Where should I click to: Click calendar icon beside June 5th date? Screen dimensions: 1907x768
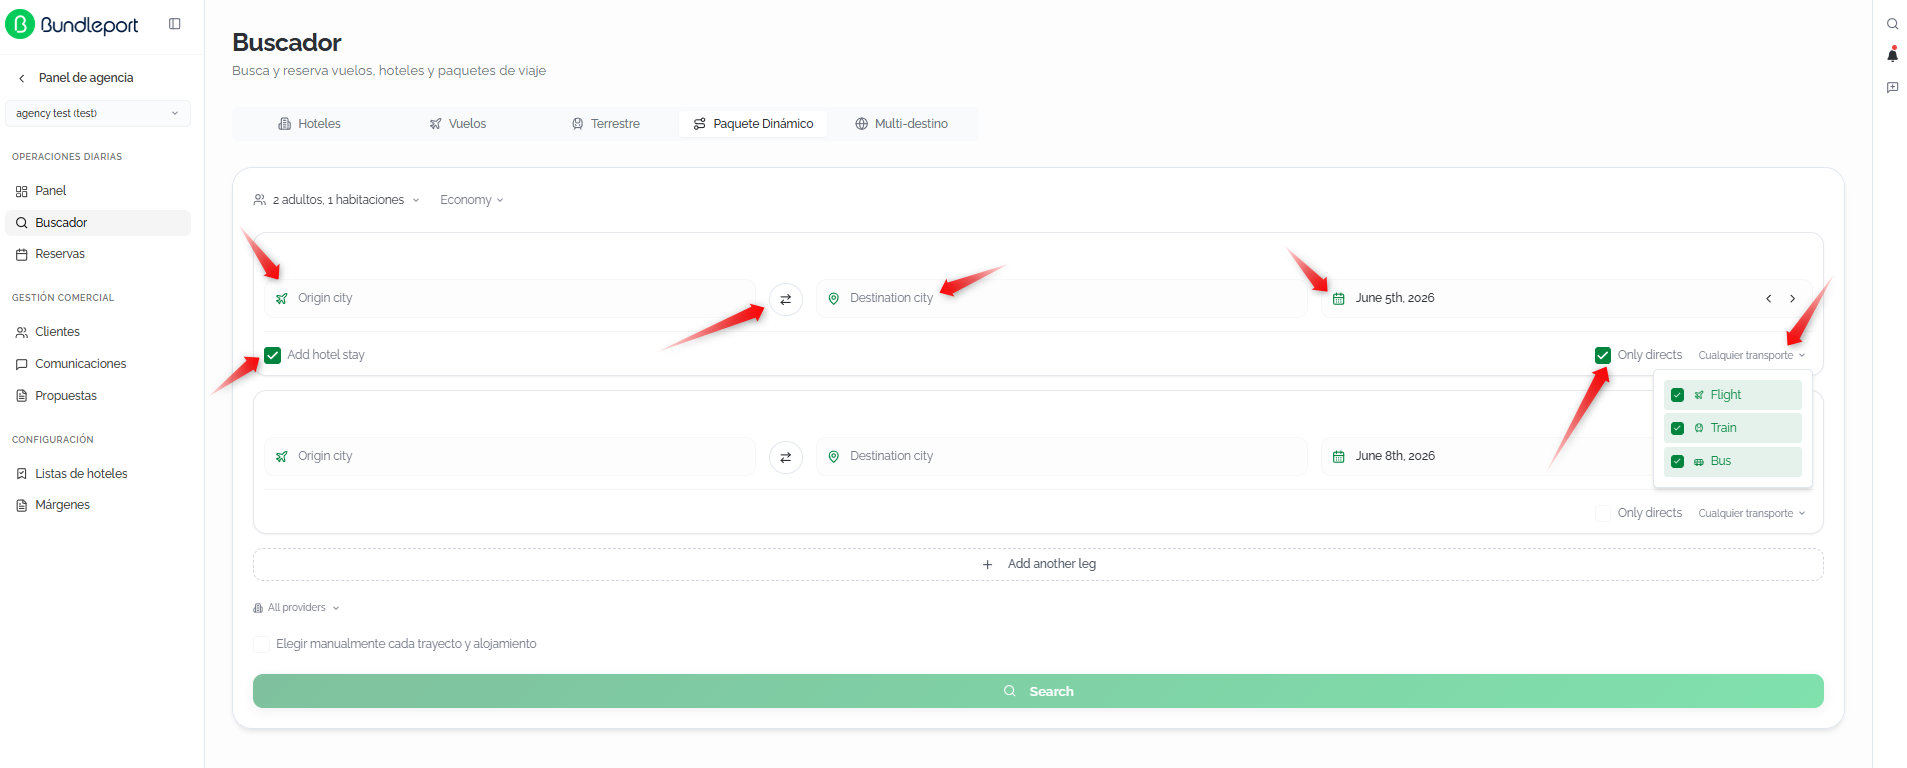click(x=1338, y=299)
